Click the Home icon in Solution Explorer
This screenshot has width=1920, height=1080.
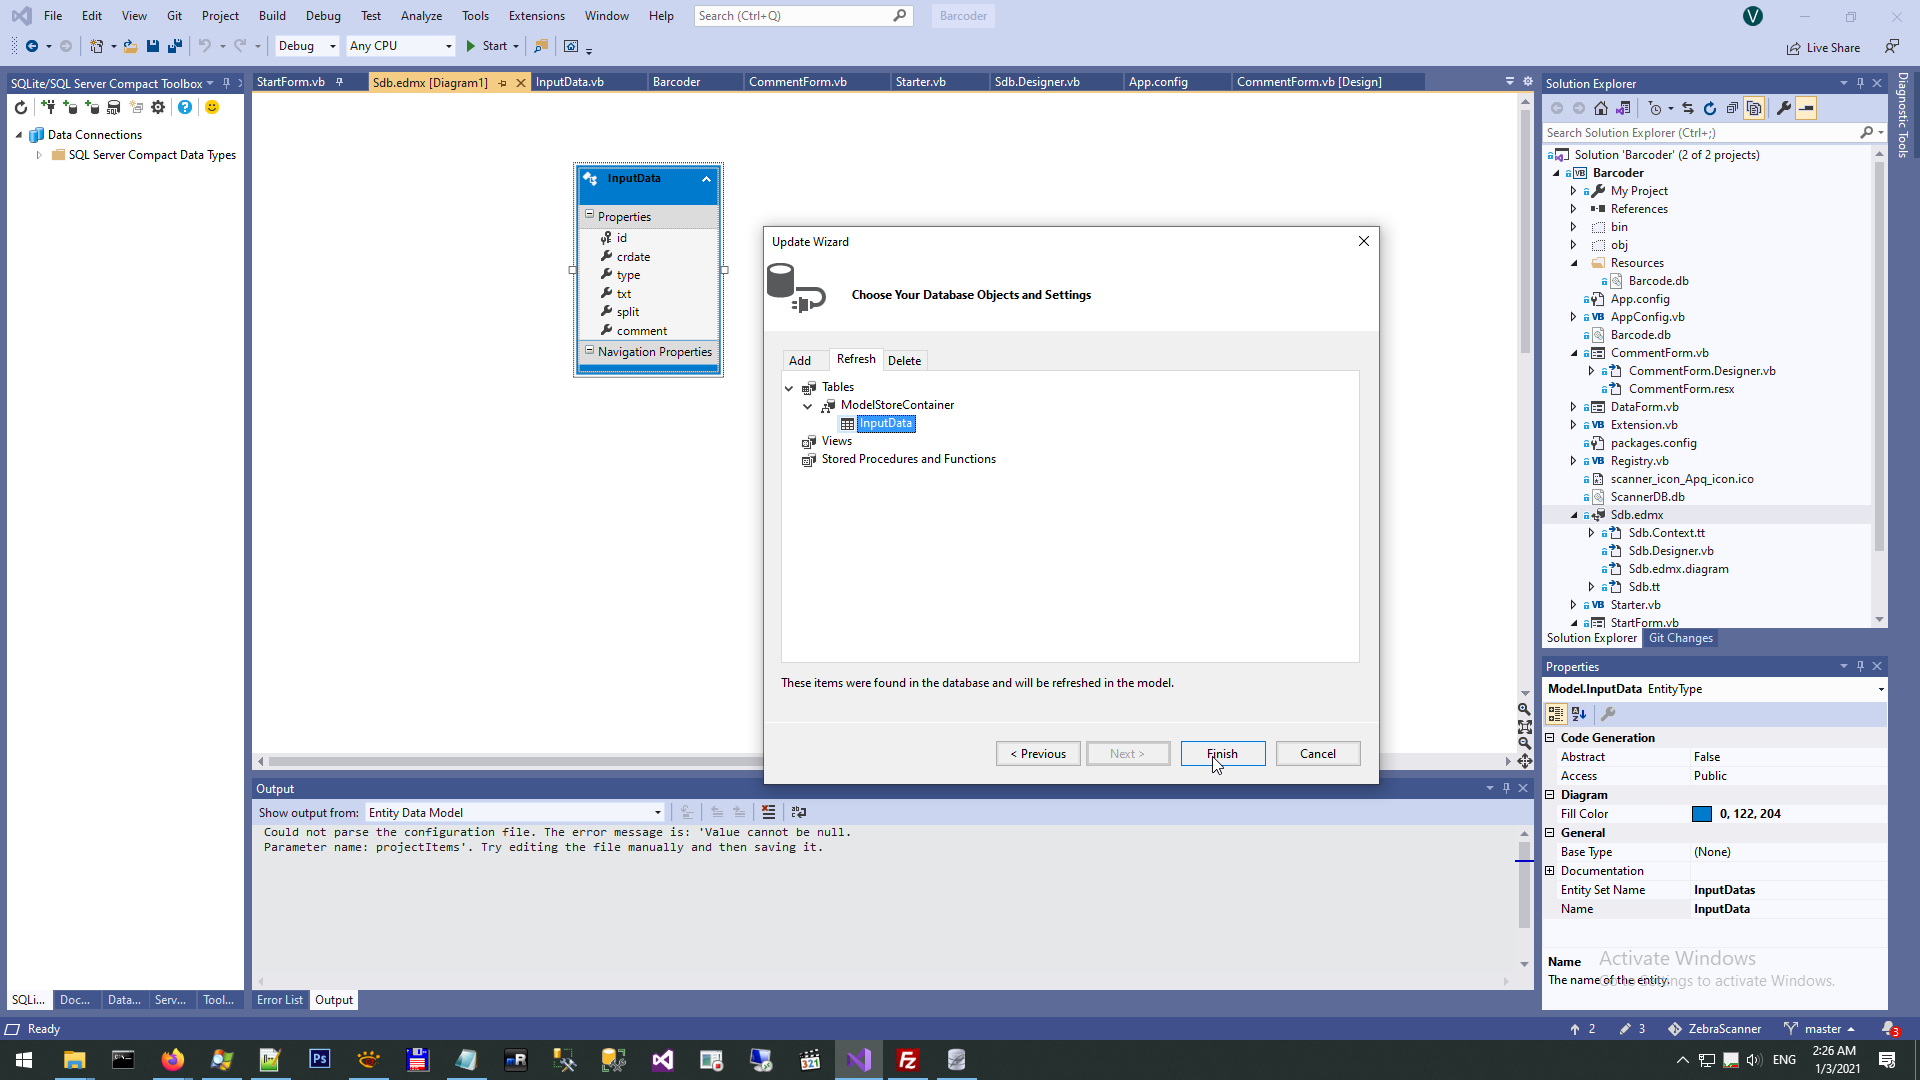coord(1601,108)
